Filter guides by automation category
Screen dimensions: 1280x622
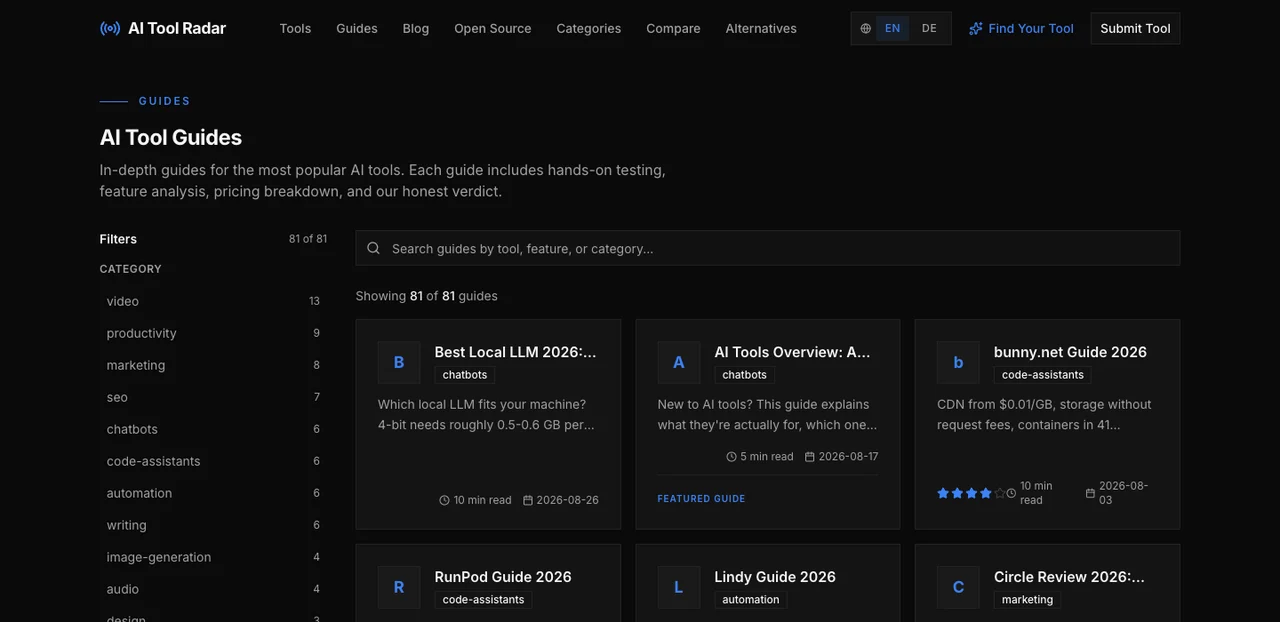(213, 493)
